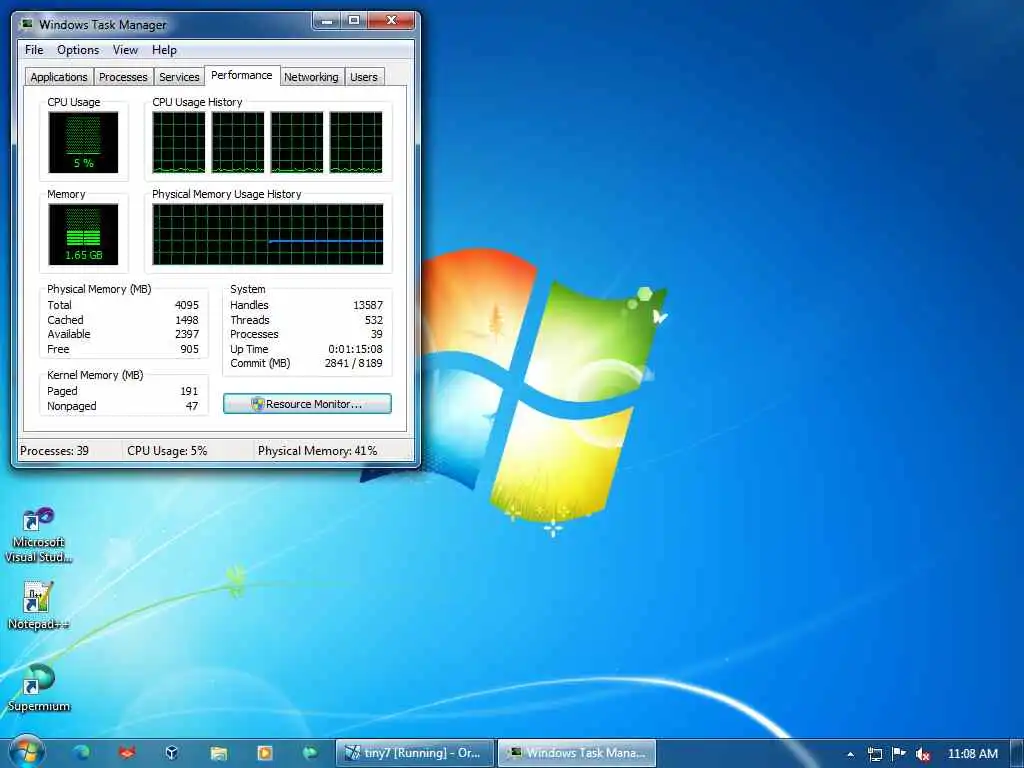Viewport: 1024px width, 768px height.
Task: Open the Supermium taskbar icon
Action: [310, 753]
